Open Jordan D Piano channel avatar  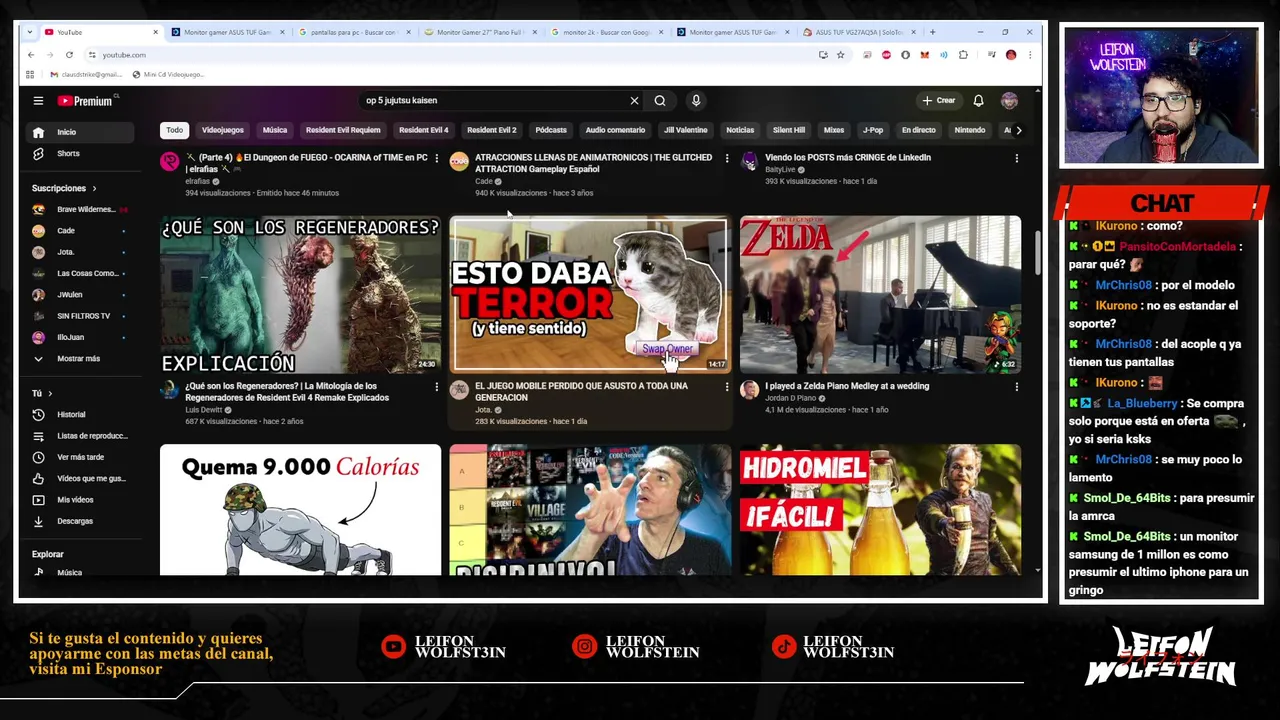pyautogui.click(x=749, y=390)
